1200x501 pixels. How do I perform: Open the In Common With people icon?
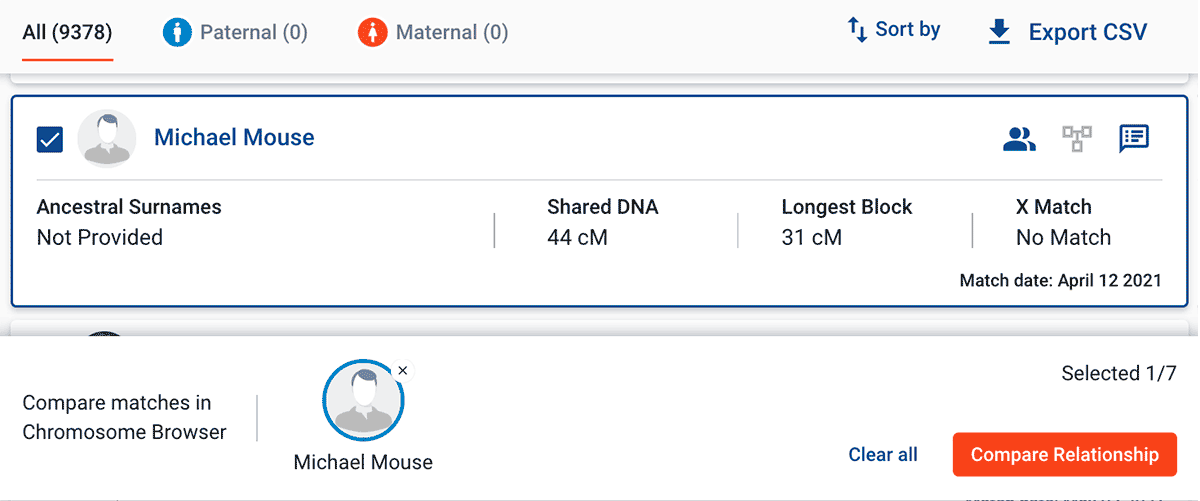(1019, 139)
